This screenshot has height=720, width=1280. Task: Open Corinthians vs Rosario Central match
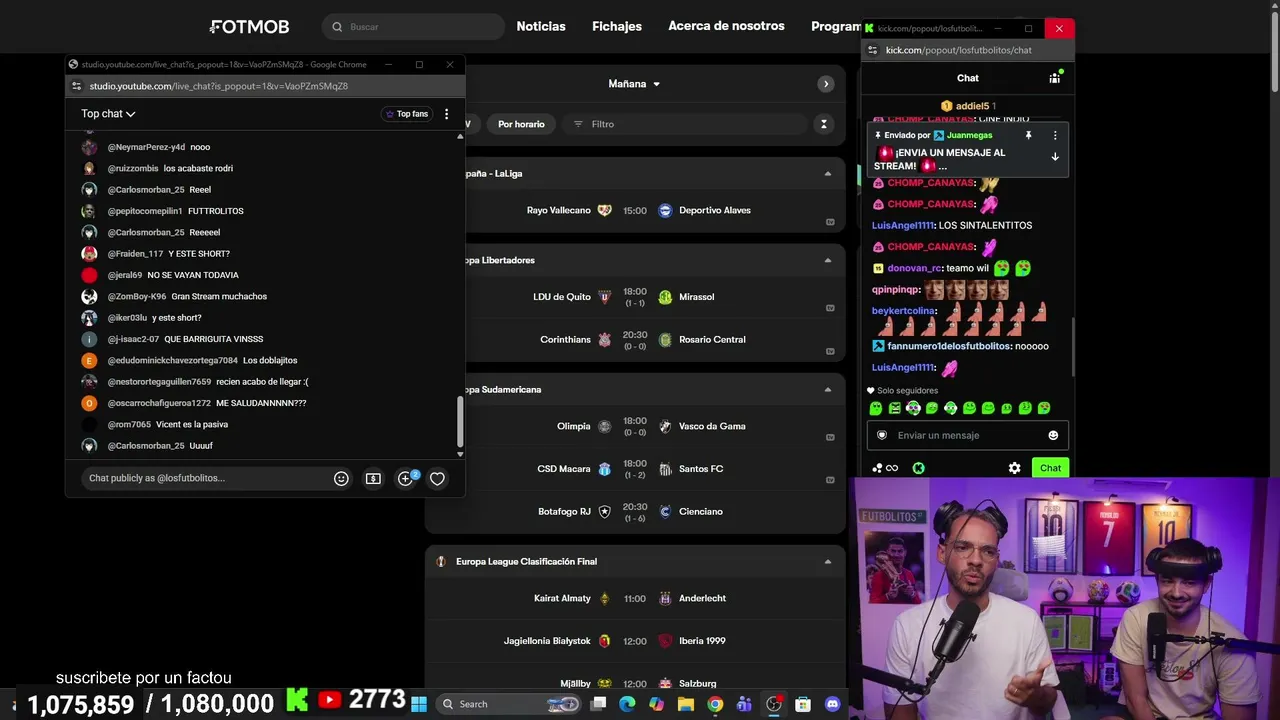coord(636,340)
